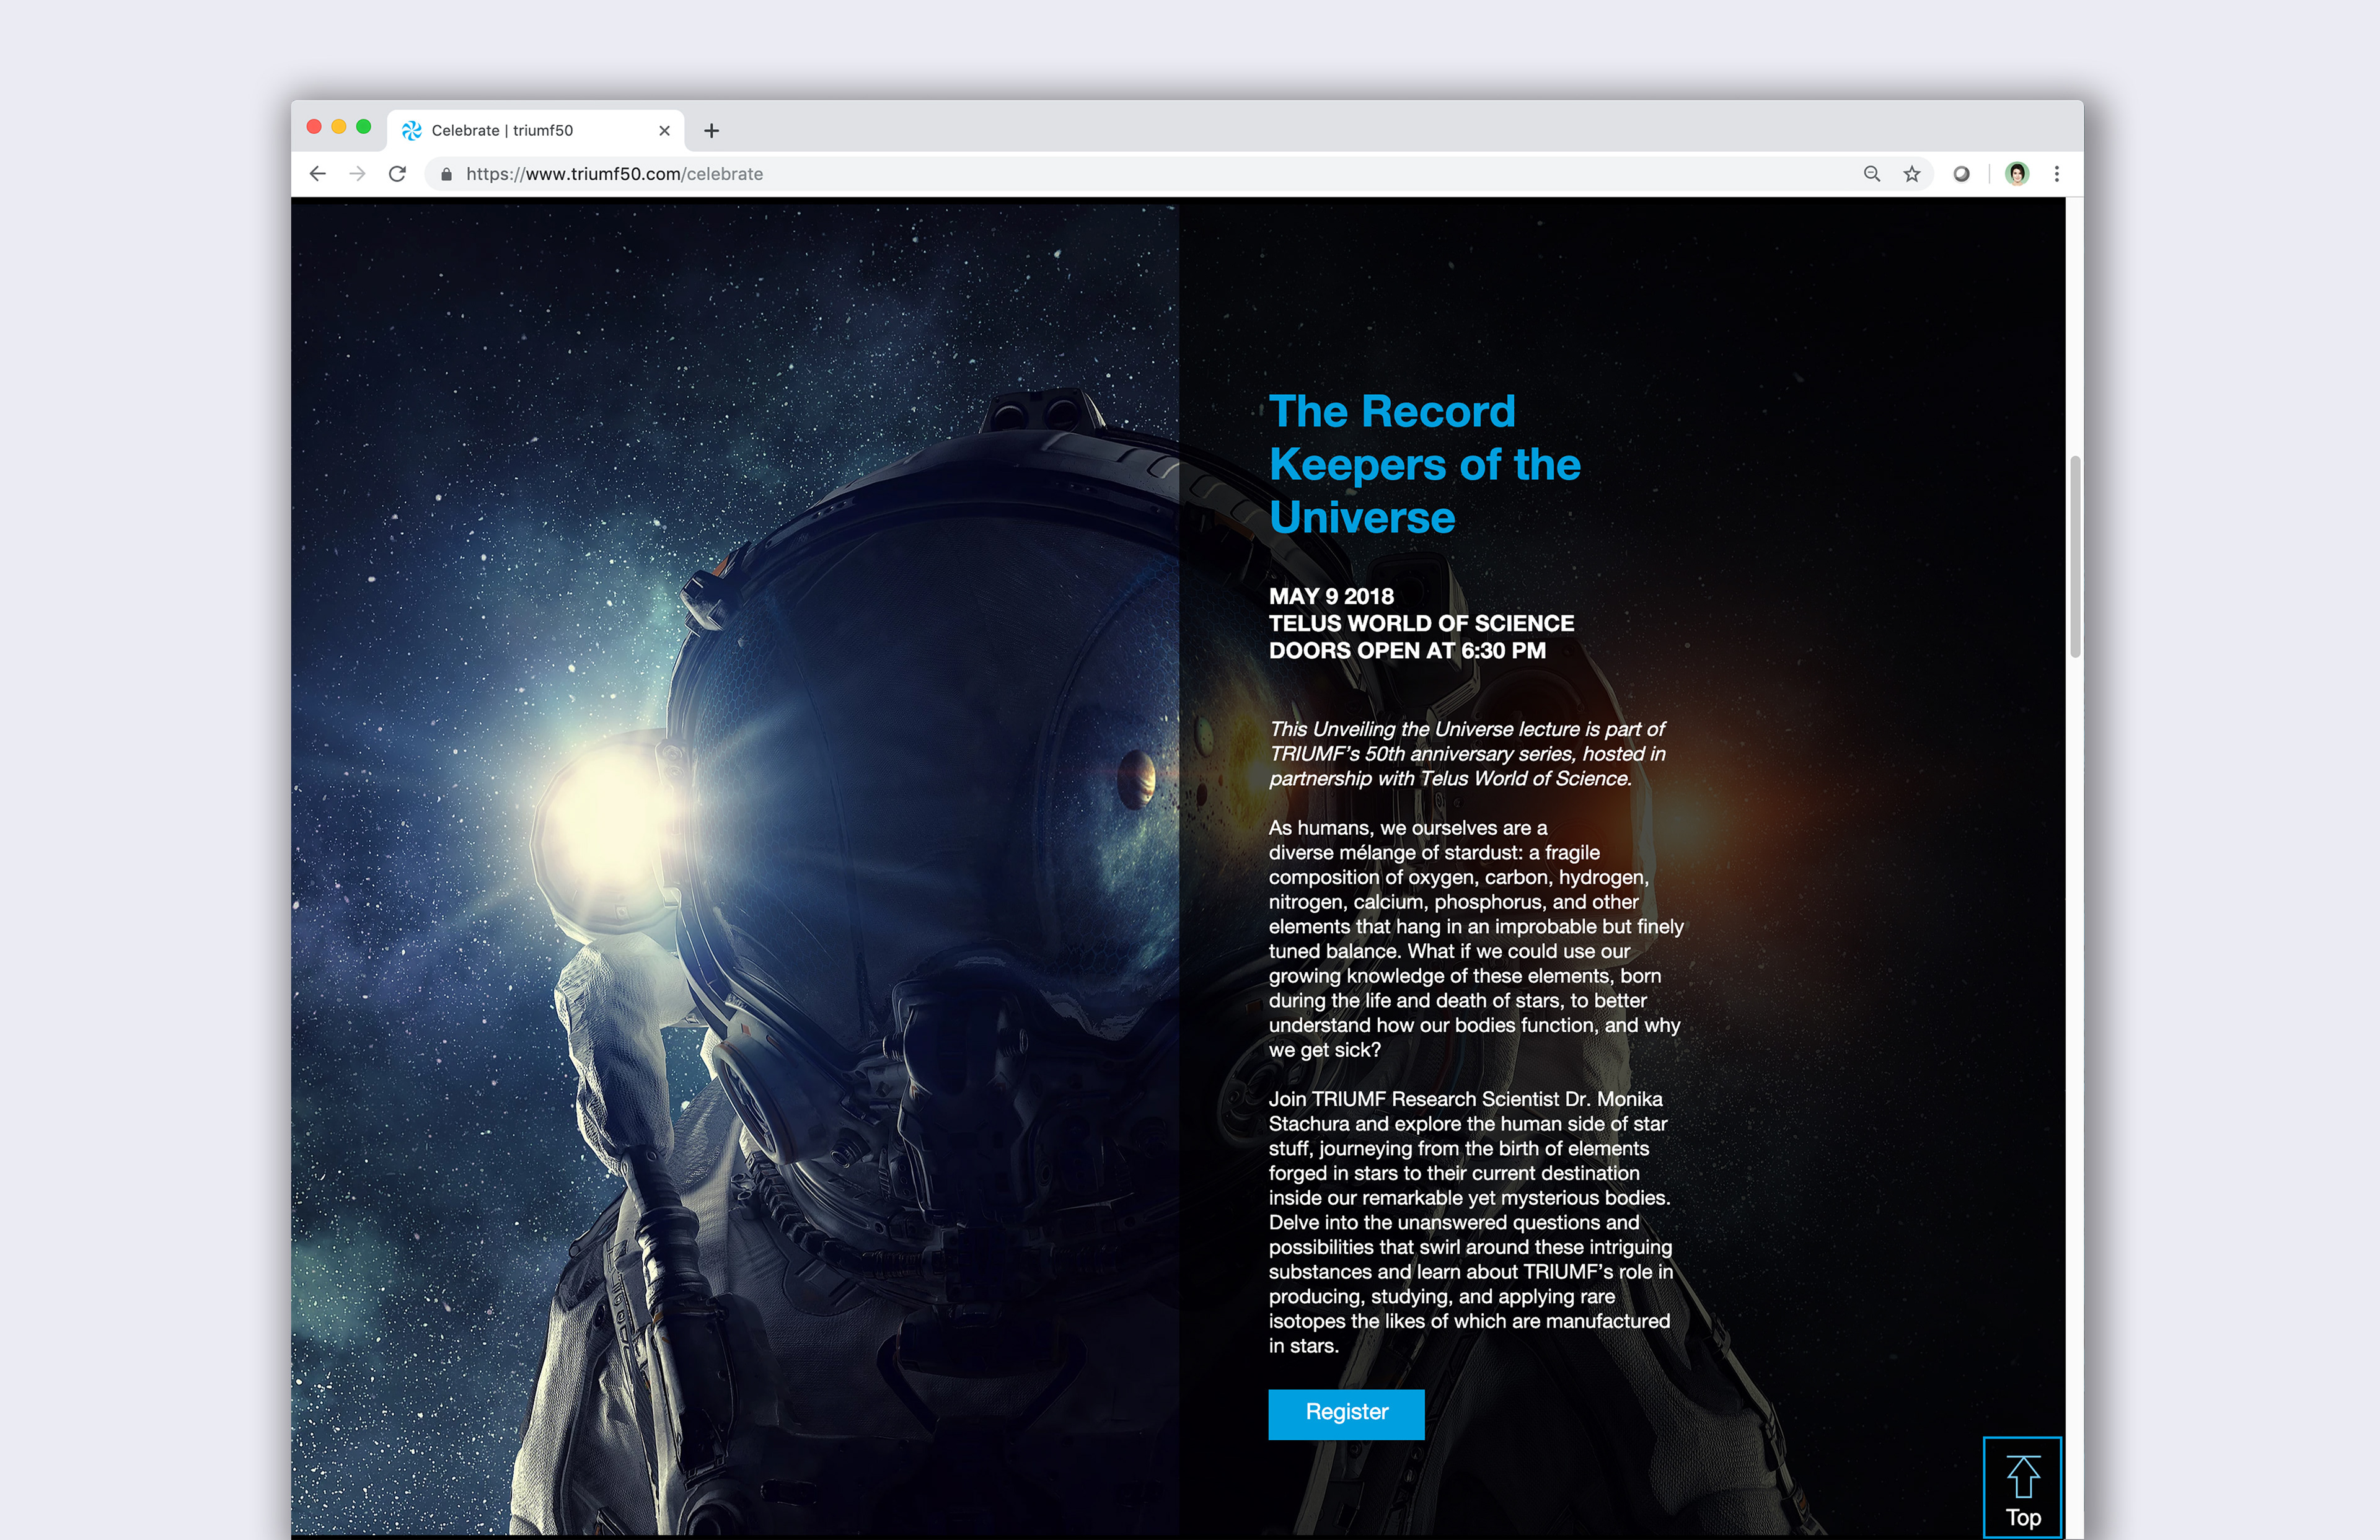The image size is (2380, 1540).
Task: Click the heading 'The Record Keepers of the Universe'
Action: coord(1424,464)
